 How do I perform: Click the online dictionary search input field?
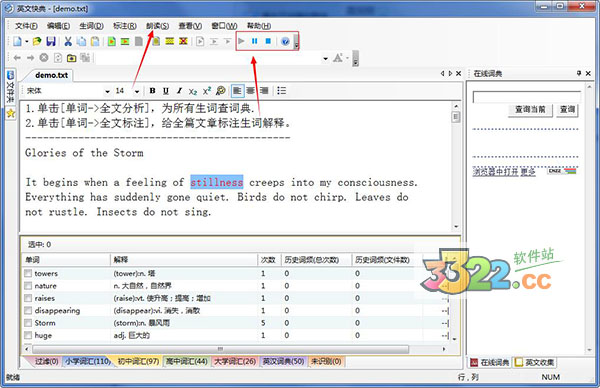tap(527, 97)
